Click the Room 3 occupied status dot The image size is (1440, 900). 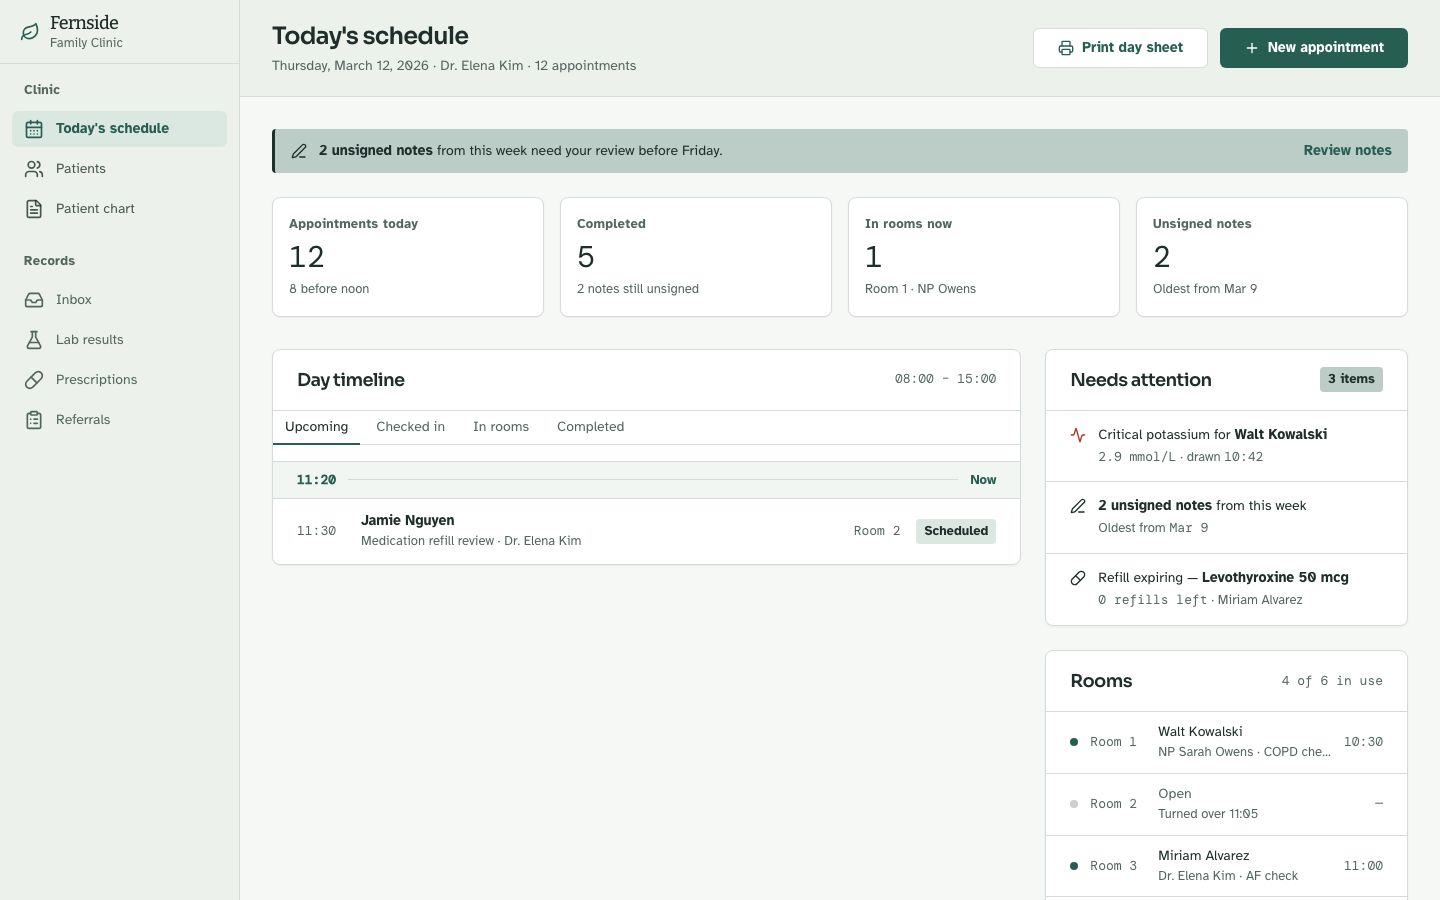point(1074,866)
